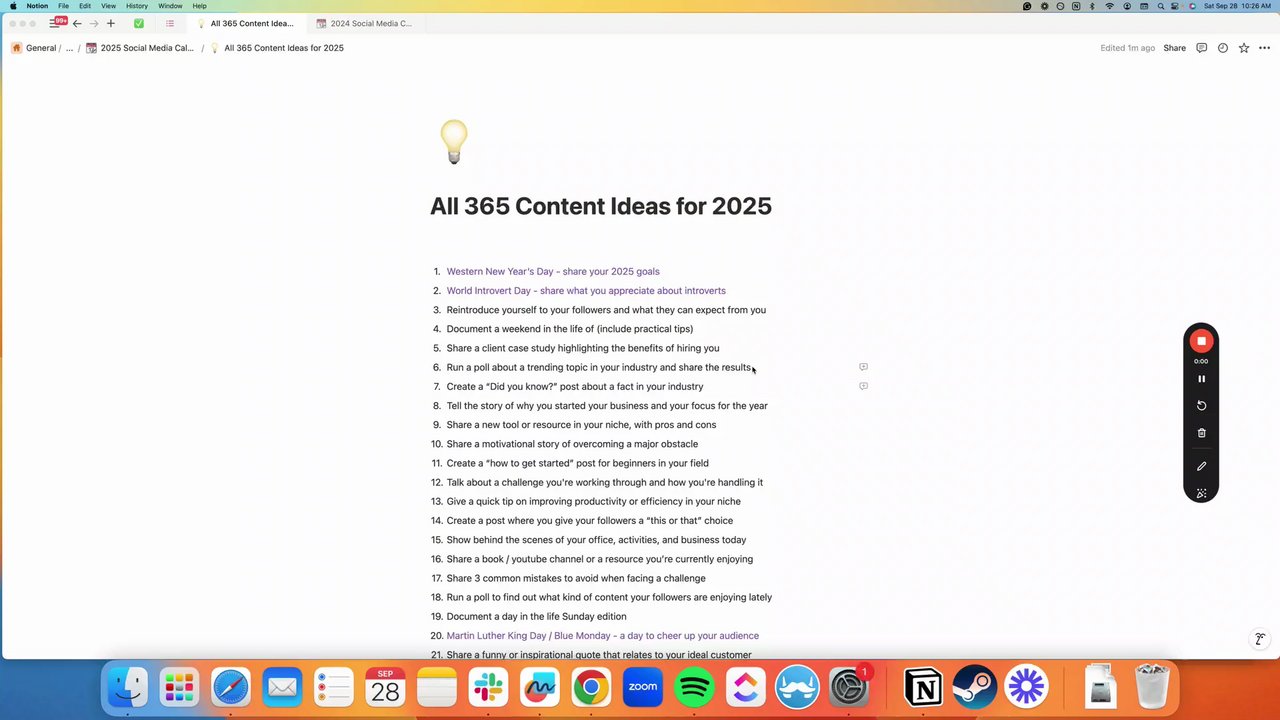
Task: Favorite the page with the star icon
Action: 1244,48
